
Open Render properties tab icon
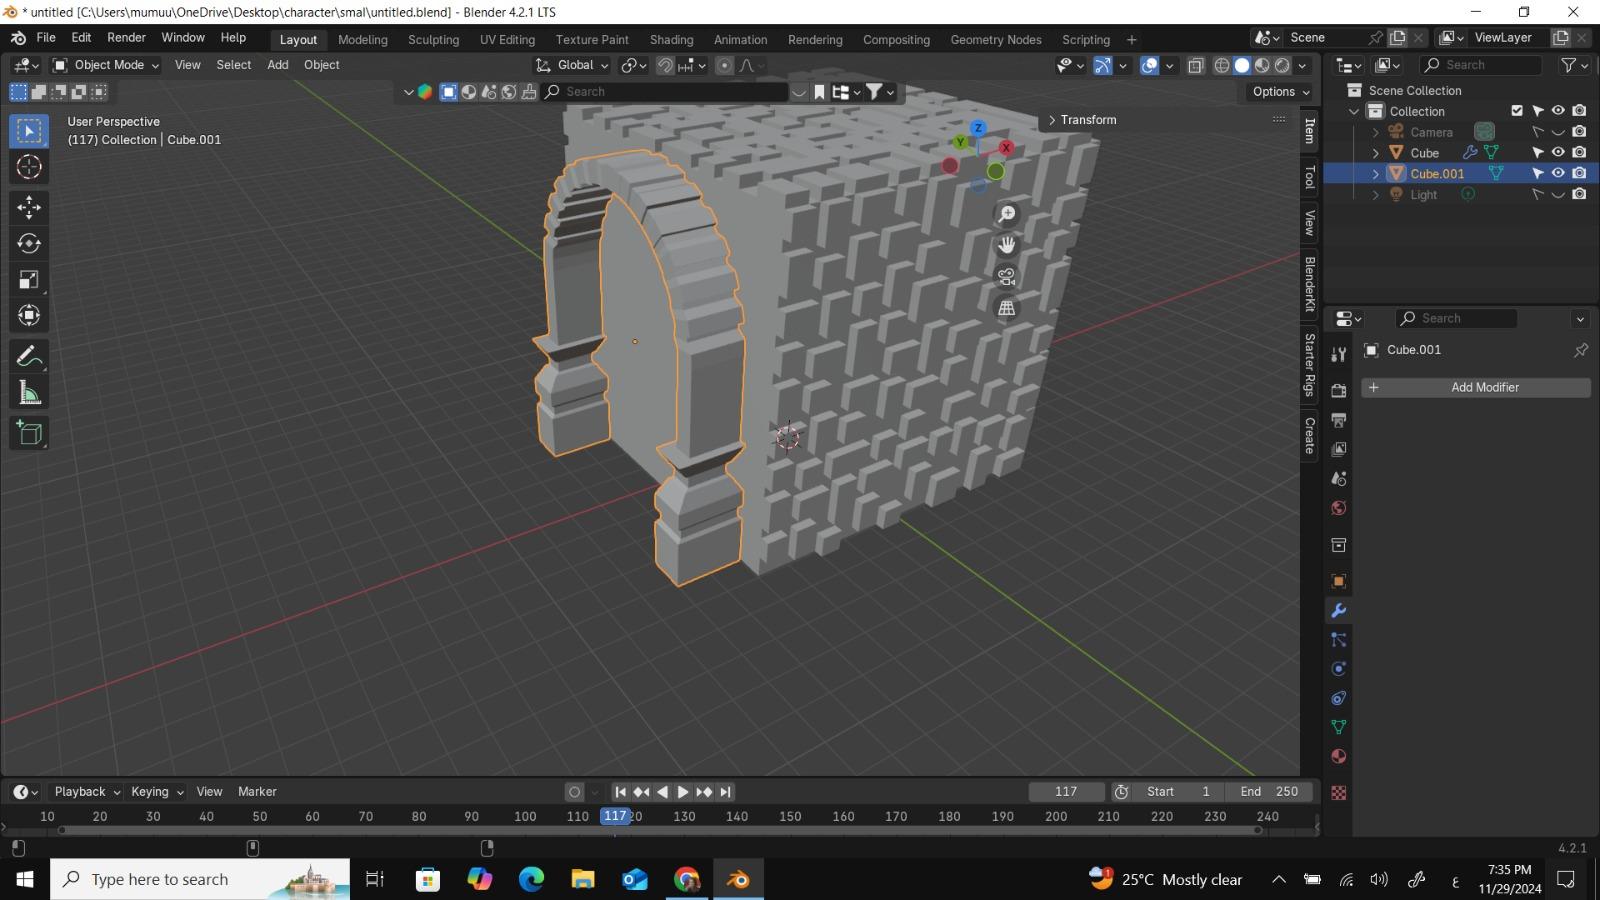click(1338, 390)
